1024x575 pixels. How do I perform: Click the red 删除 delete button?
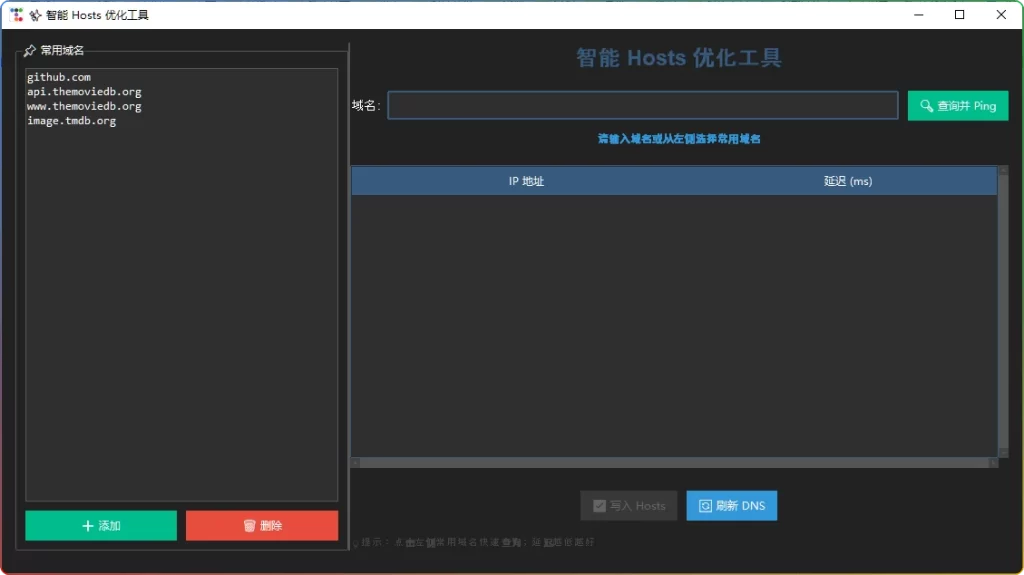point(262,525)
